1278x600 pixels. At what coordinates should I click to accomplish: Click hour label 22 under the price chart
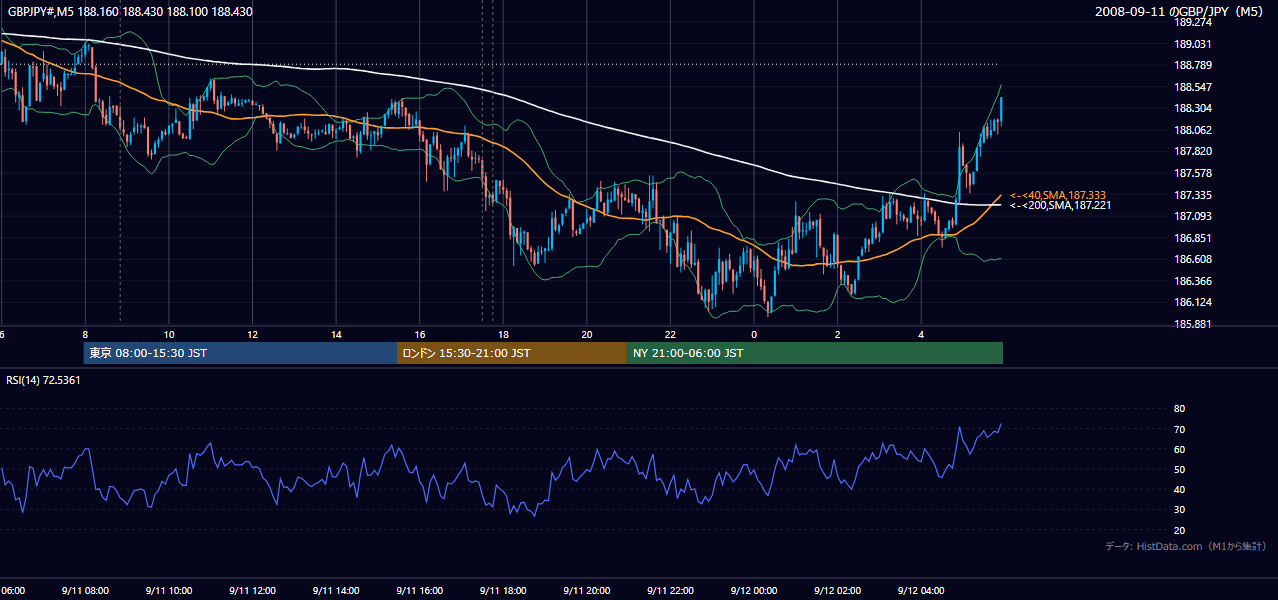click(671, 334)
